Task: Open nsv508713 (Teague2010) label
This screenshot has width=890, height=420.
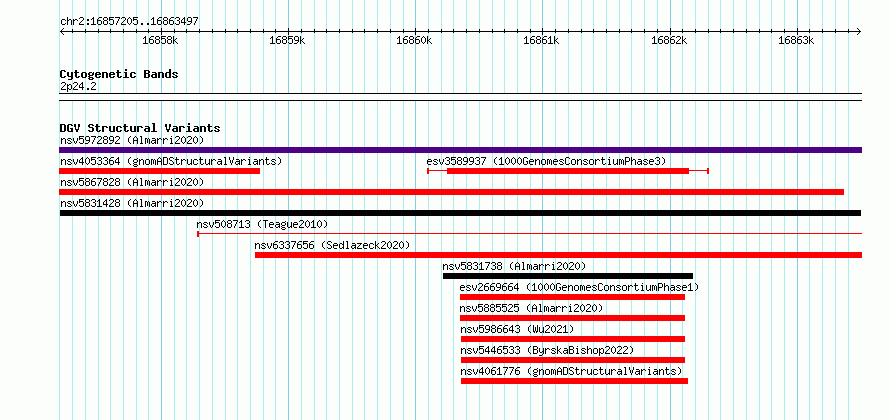Action: click(262, 224)
